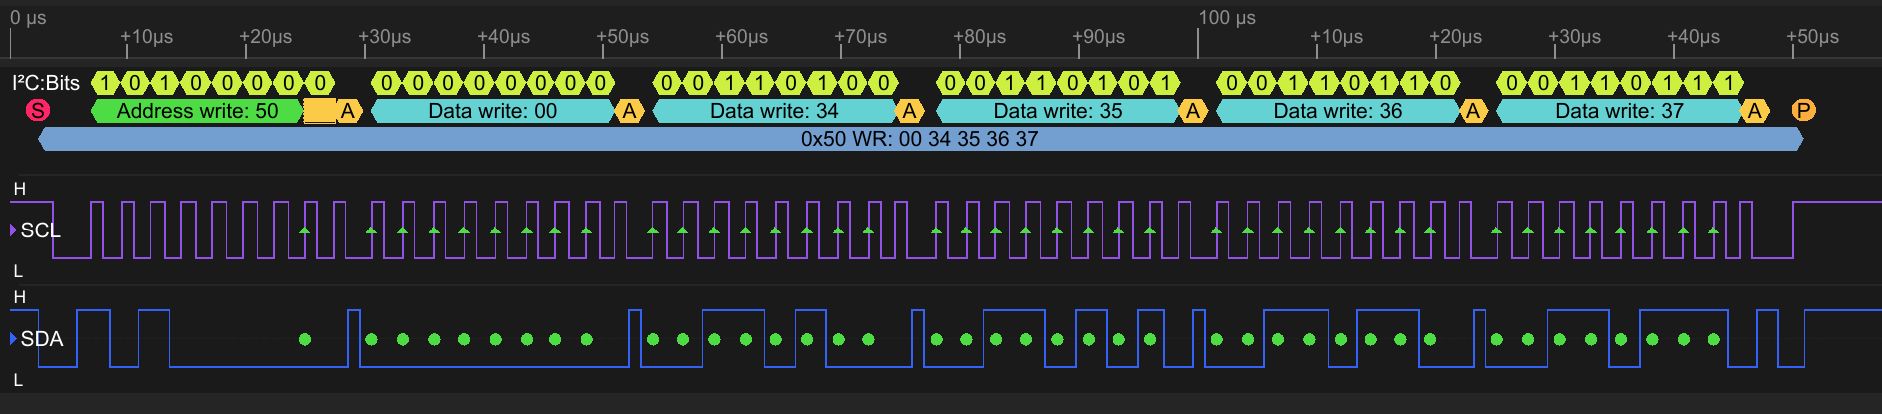This screenshot has width=1882, height=414.
Task: Click the pink S start condition marker
Action: [37, 110]
